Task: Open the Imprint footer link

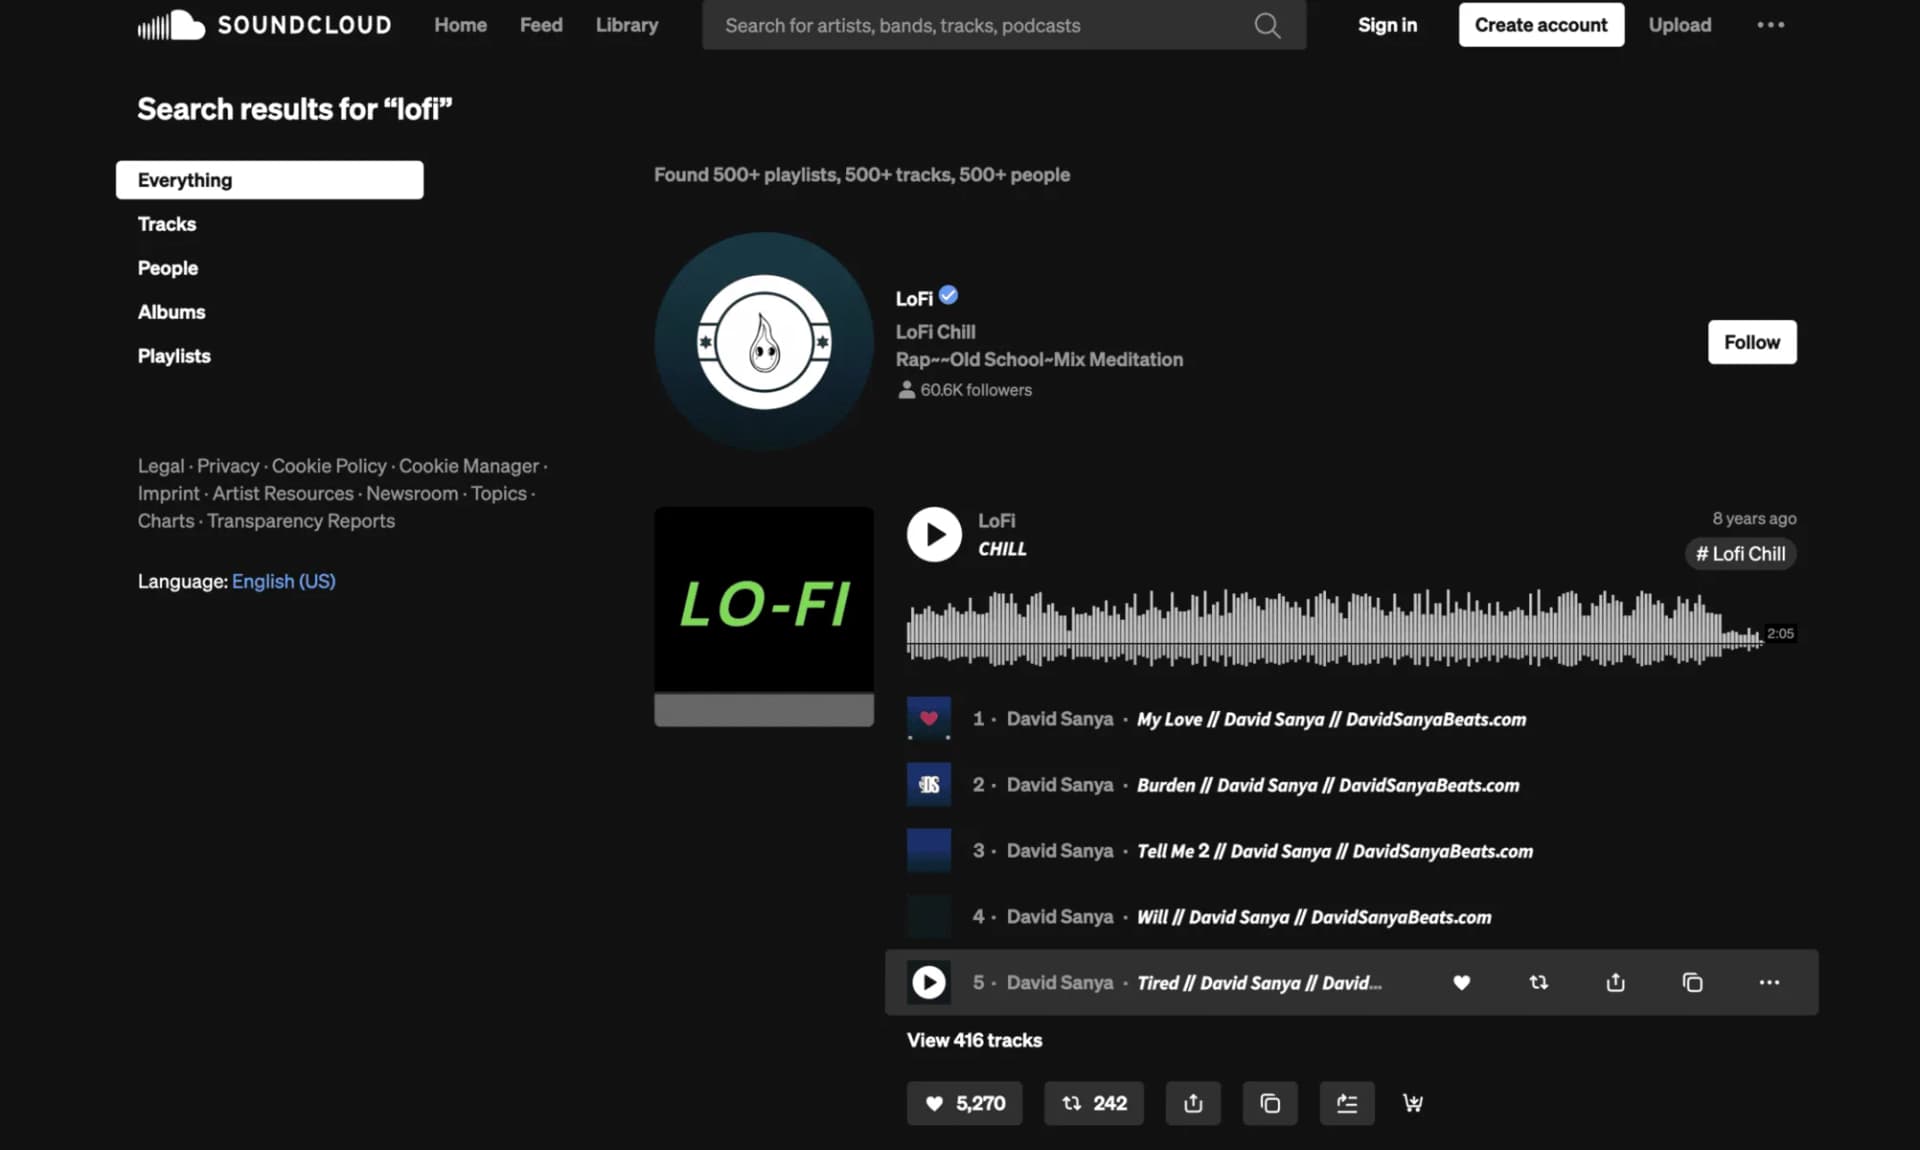Action: (x=168, y=493)
